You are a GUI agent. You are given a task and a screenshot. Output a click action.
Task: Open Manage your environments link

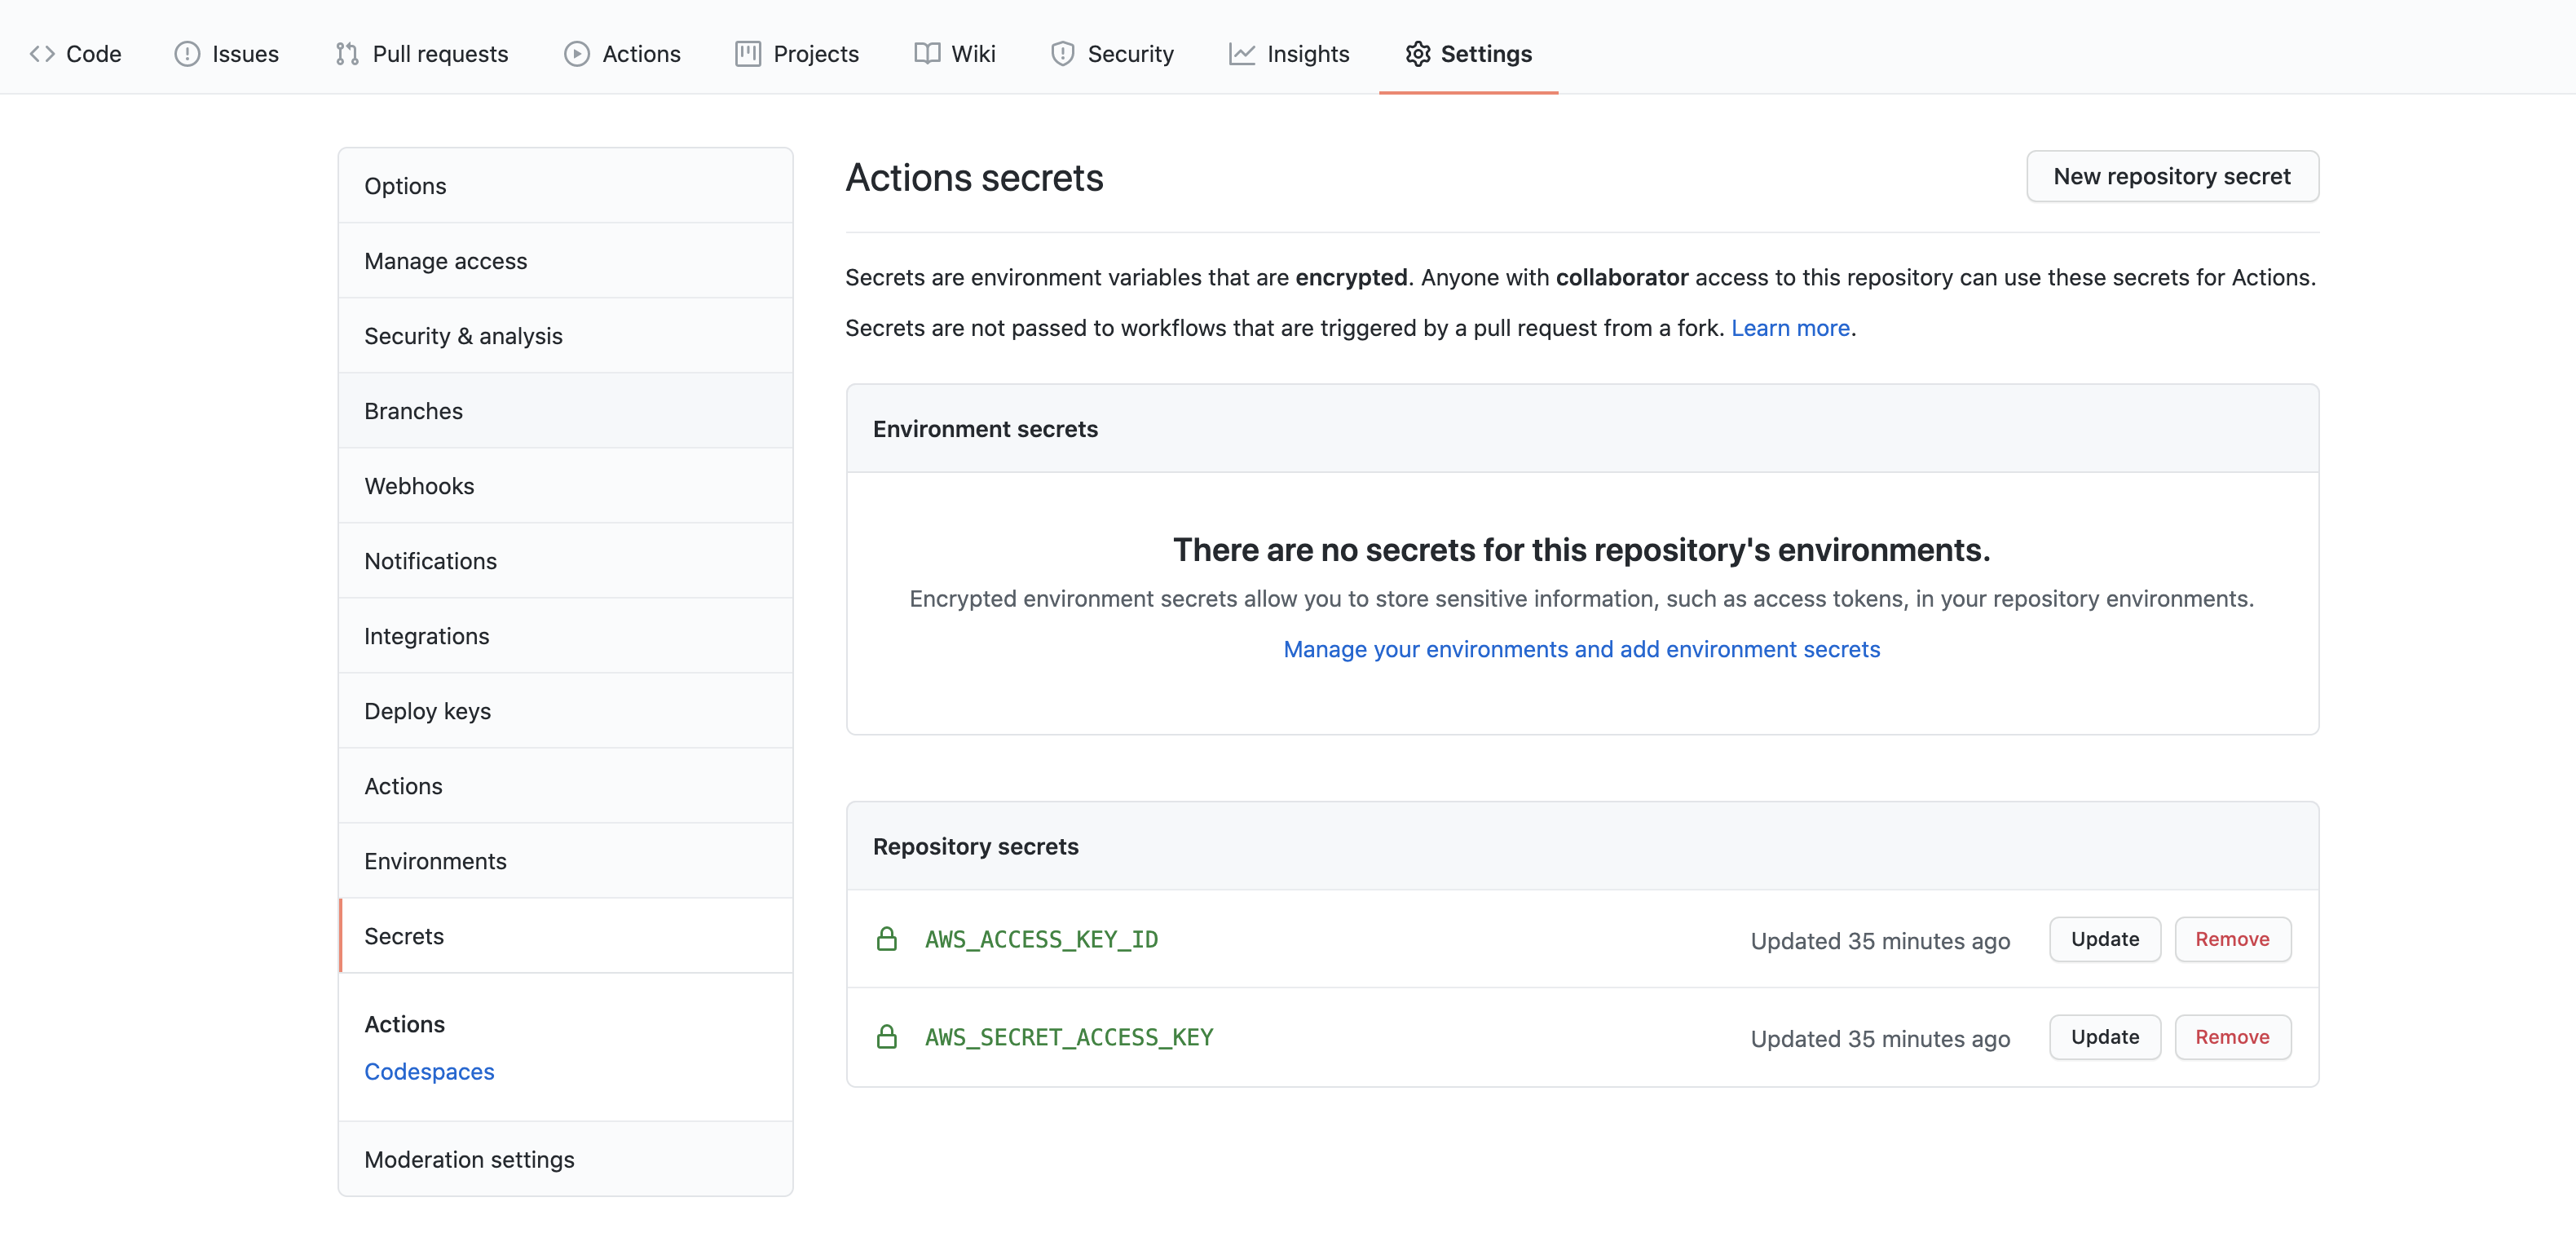click(x=1581, y=649)
